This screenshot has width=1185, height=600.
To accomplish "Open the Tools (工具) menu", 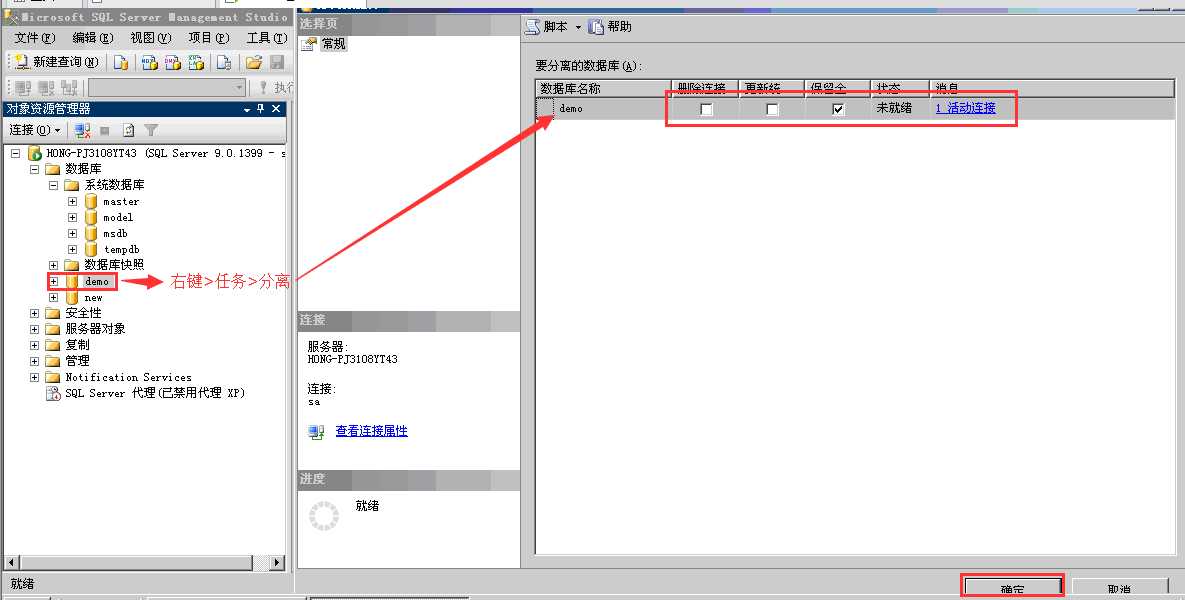I will [267, 38].
